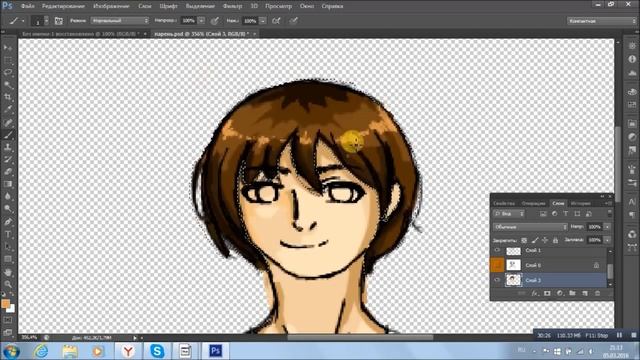The width and height of the screenshot is (640, 360).
Task: Switch to first document tab
Action: (80, 34)
